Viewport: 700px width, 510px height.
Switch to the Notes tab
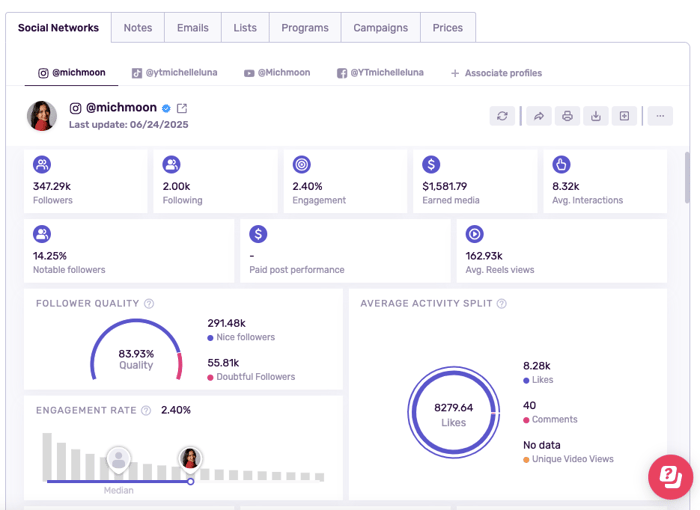tap(138, 28)
